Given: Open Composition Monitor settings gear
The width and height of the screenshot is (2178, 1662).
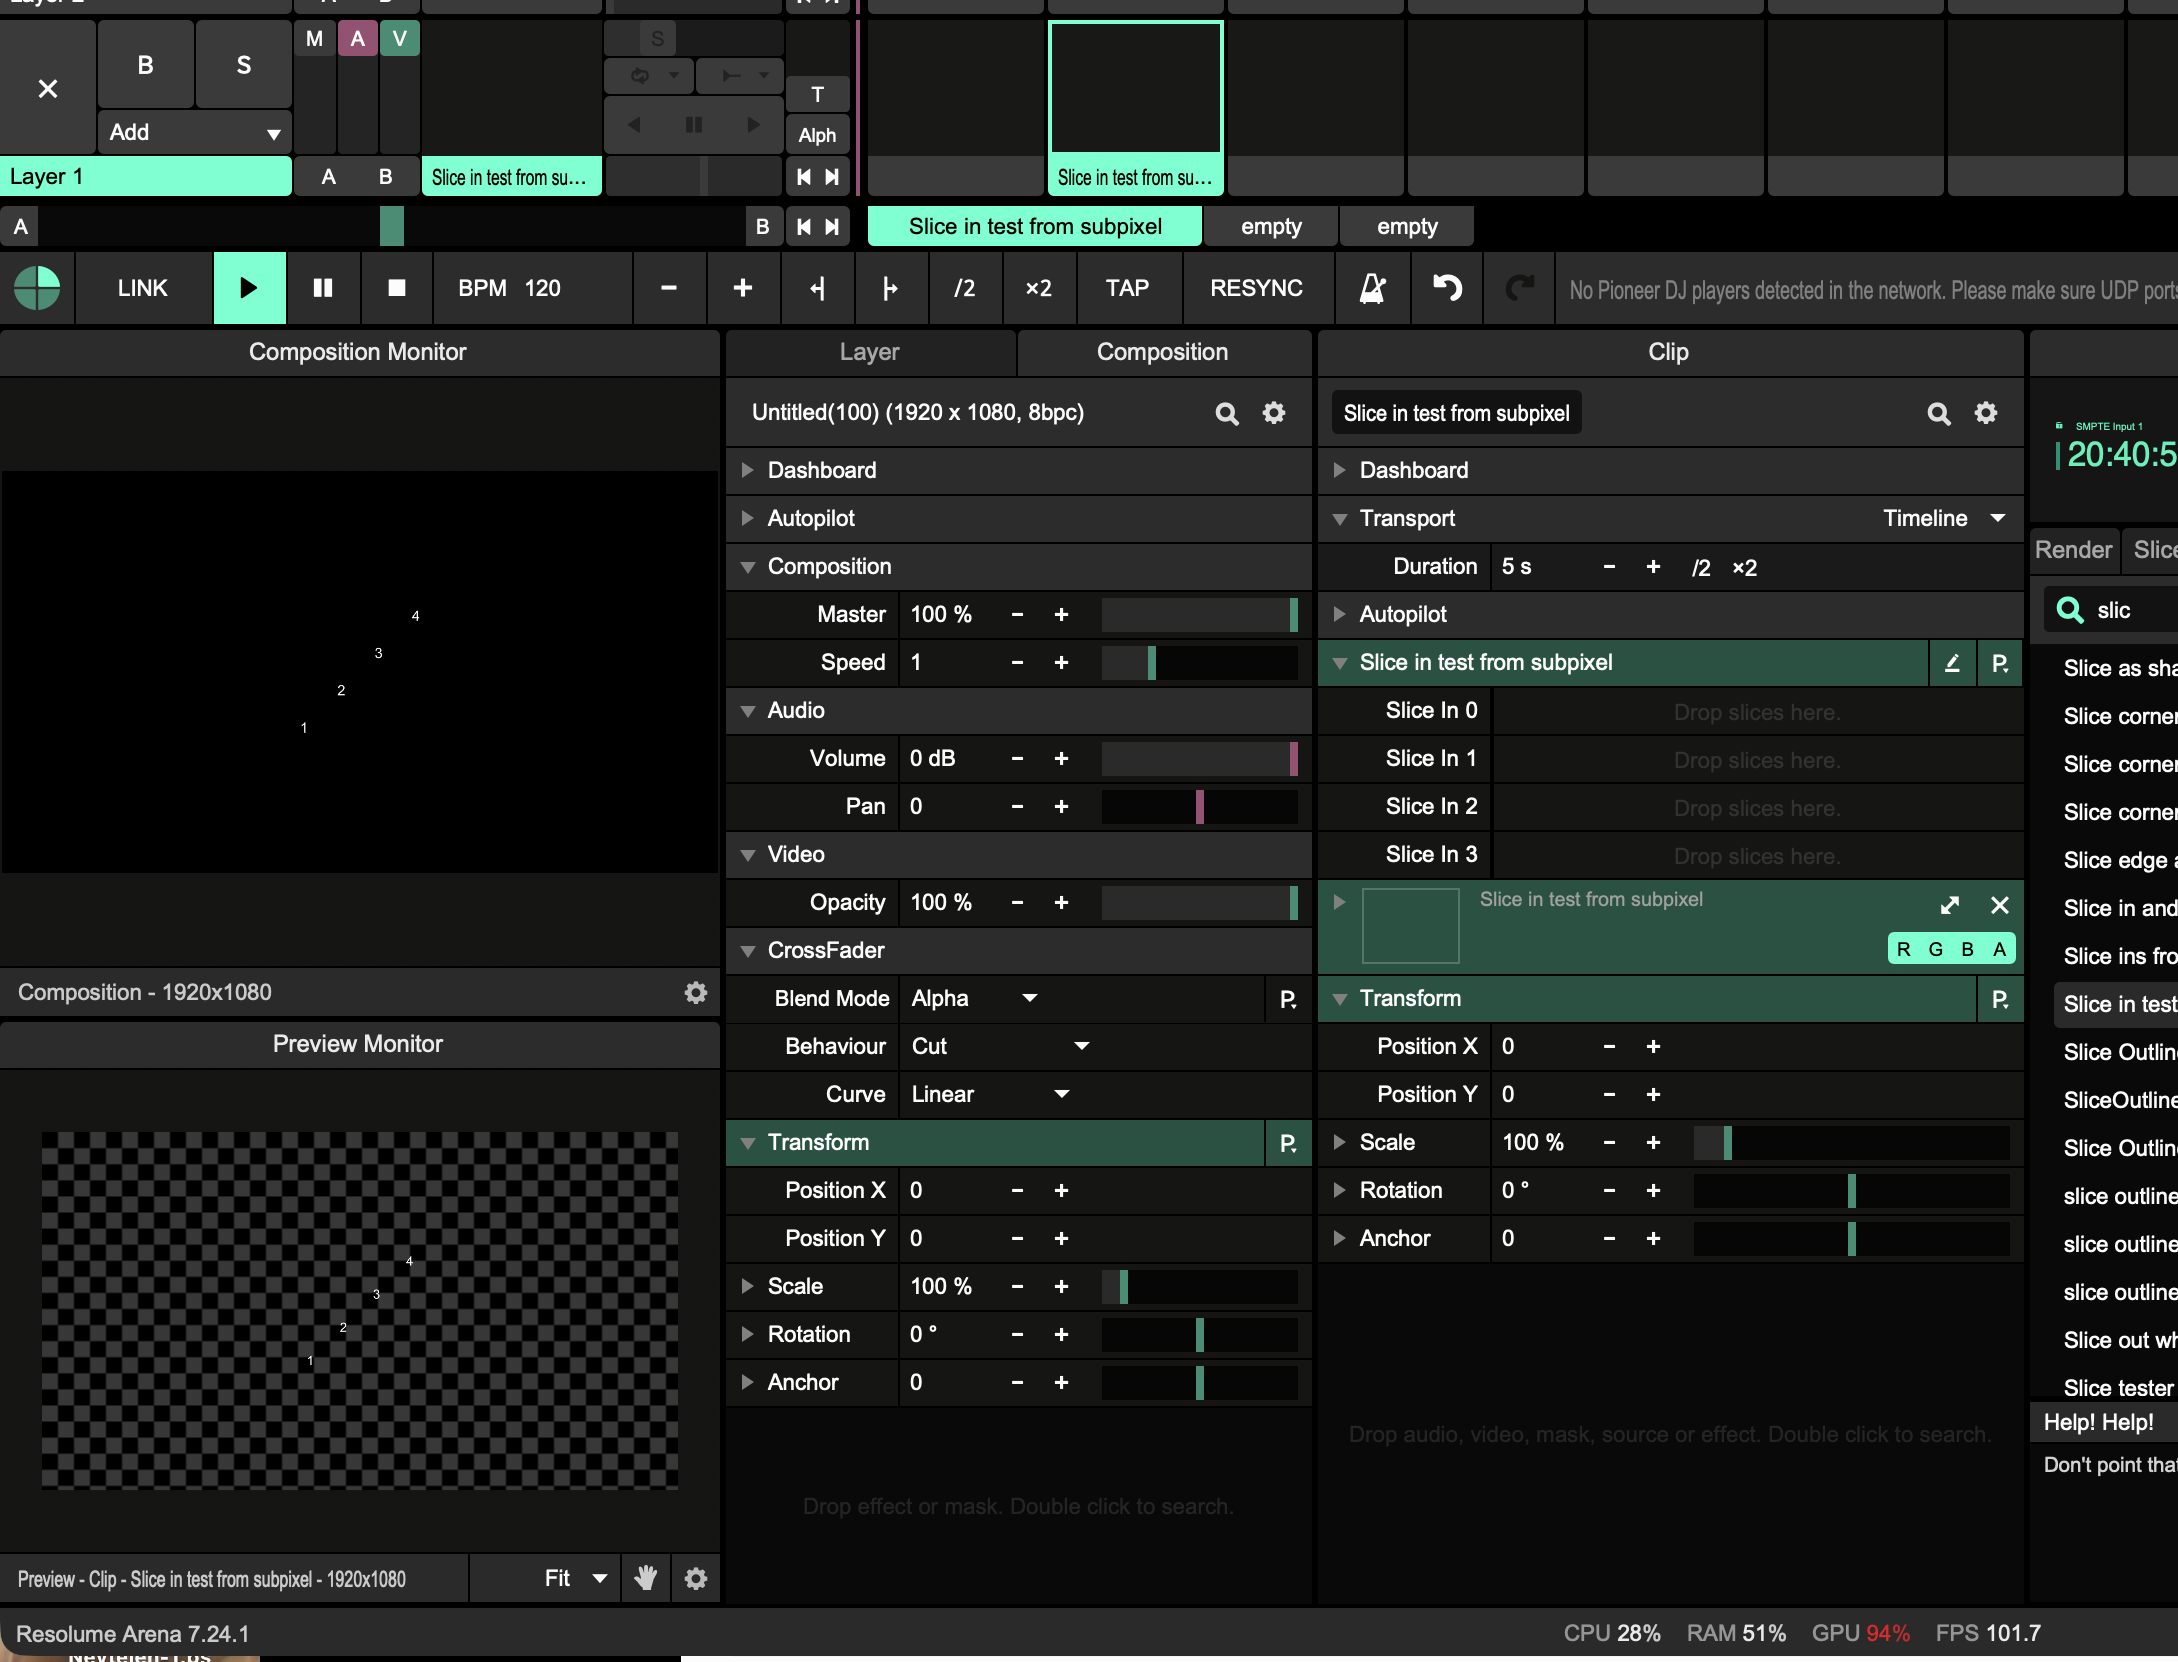Looking at the screenshot, I should click(x=695, y=992).
